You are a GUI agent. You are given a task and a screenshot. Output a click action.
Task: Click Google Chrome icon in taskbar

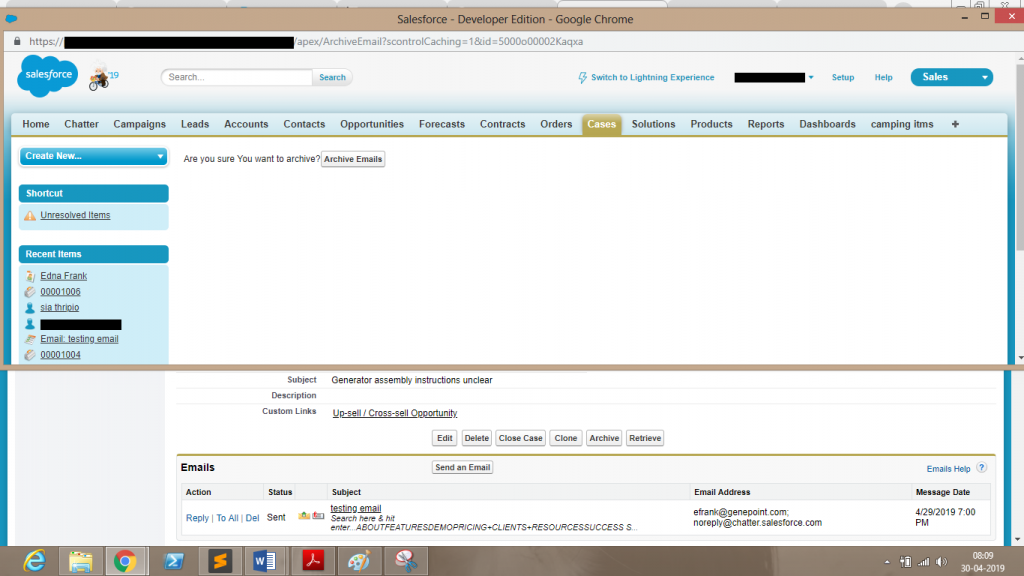pyautogui.click(x=125, y=561)
